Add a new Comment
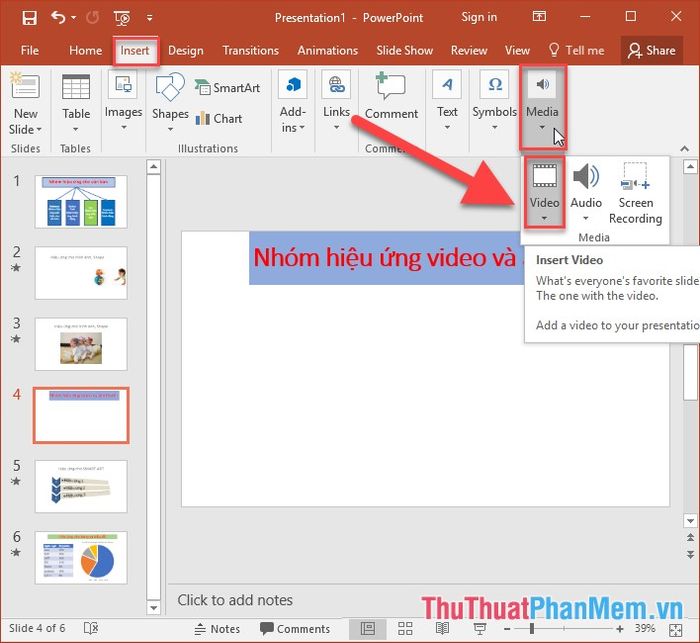700x643 pixels. click(x=392, y=96)
